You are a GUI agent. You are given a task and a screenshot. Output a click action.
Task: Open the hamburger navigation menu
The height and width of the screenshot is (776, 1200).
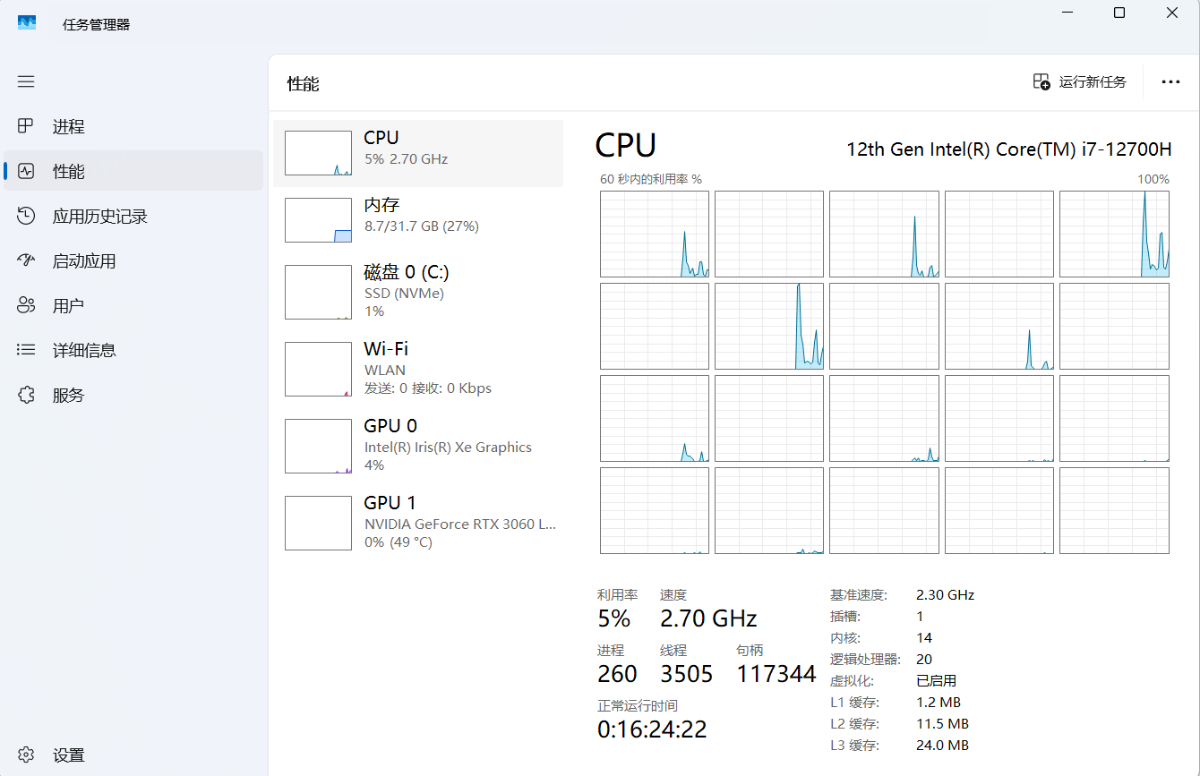(x=26, y=82)
